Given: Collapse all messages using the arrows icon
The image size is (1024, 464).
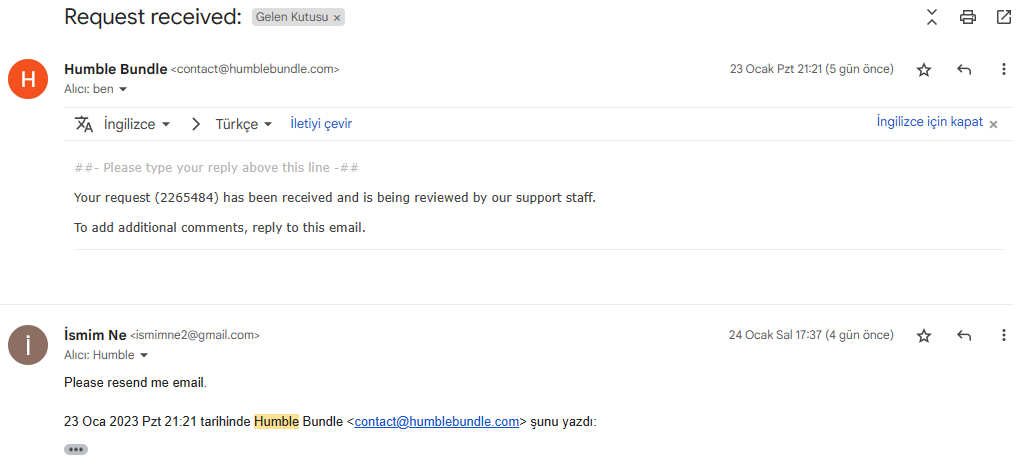Looking at the screenshot, I should click(x=932, y=17).
